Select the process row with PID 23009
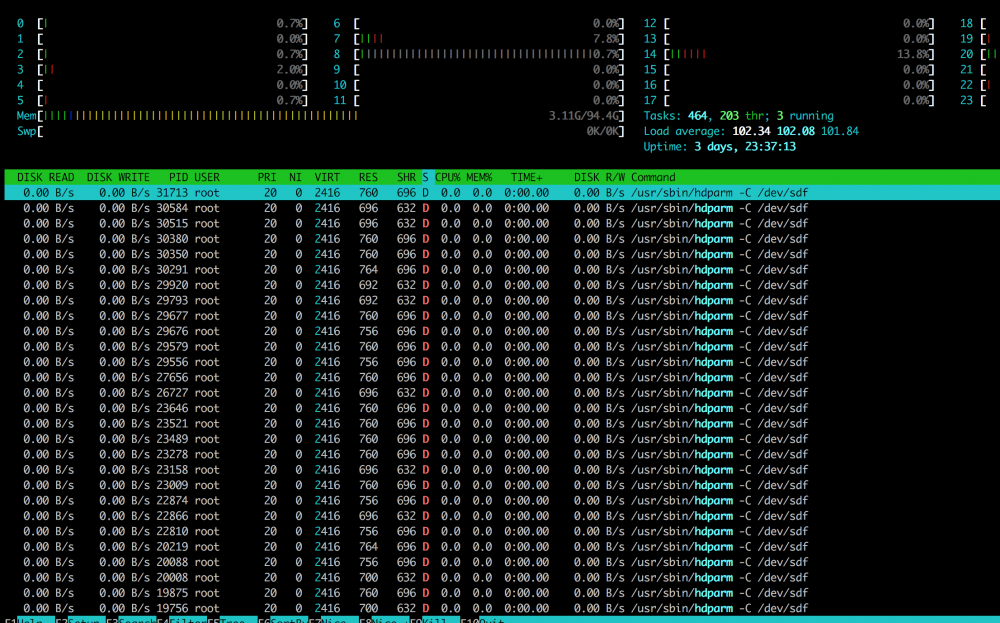The width and height of the screenshot is (1000, 623). tap(502, 485)
